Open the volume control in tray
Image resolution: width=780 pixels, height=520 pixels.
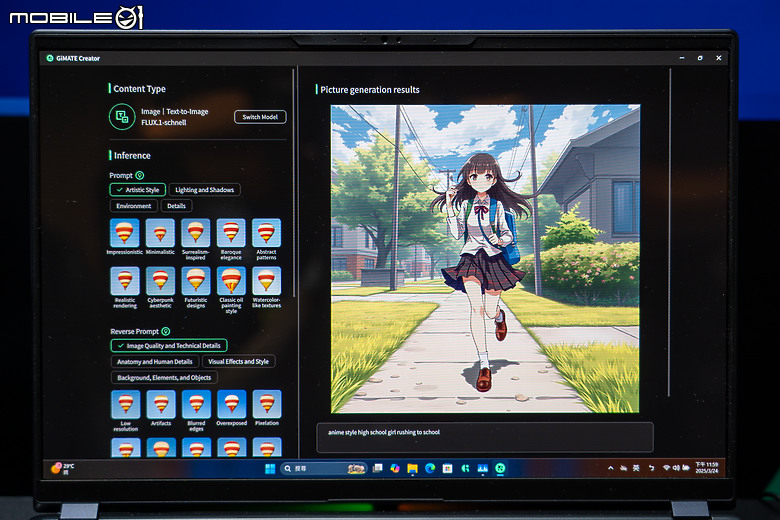coord(676,468)
